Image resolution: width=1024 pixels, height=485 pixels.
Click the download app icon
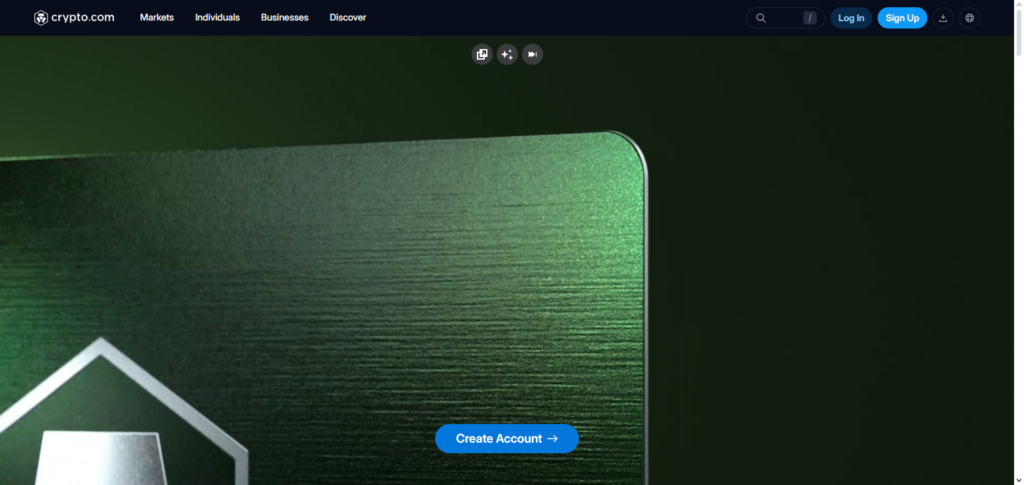[x=943, y=18]
